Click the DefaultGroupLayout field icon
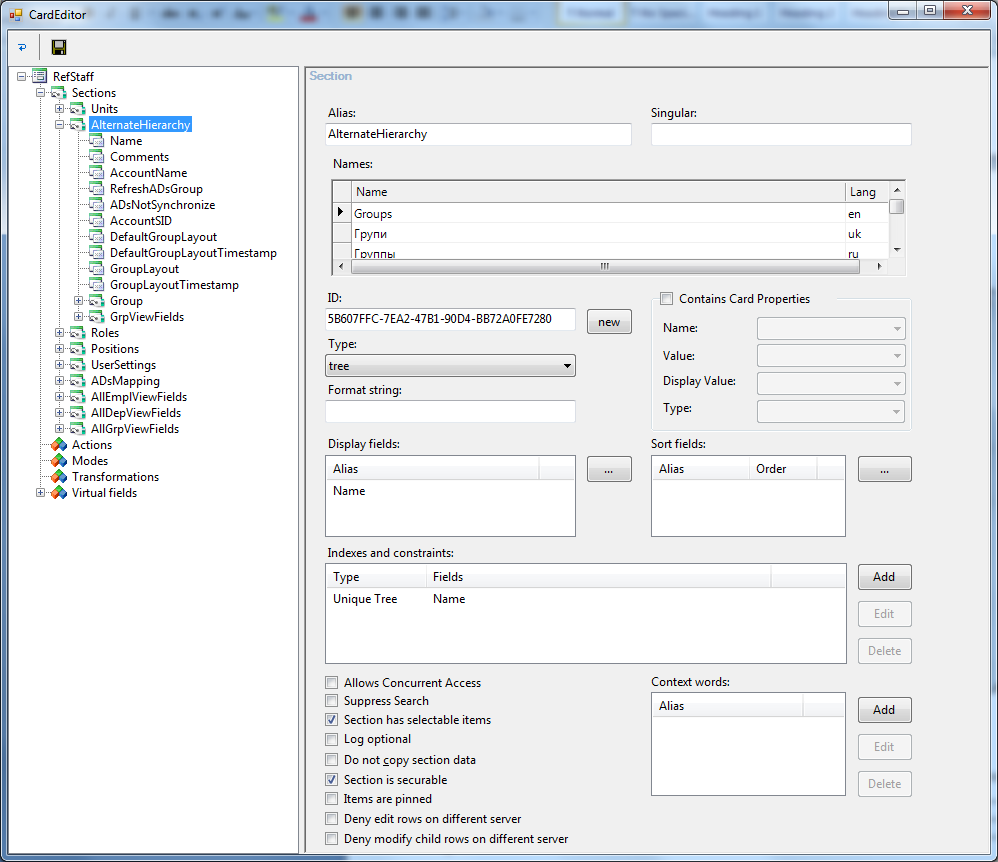The width and height of the screenshot is (998, 862). click(97, 237)
